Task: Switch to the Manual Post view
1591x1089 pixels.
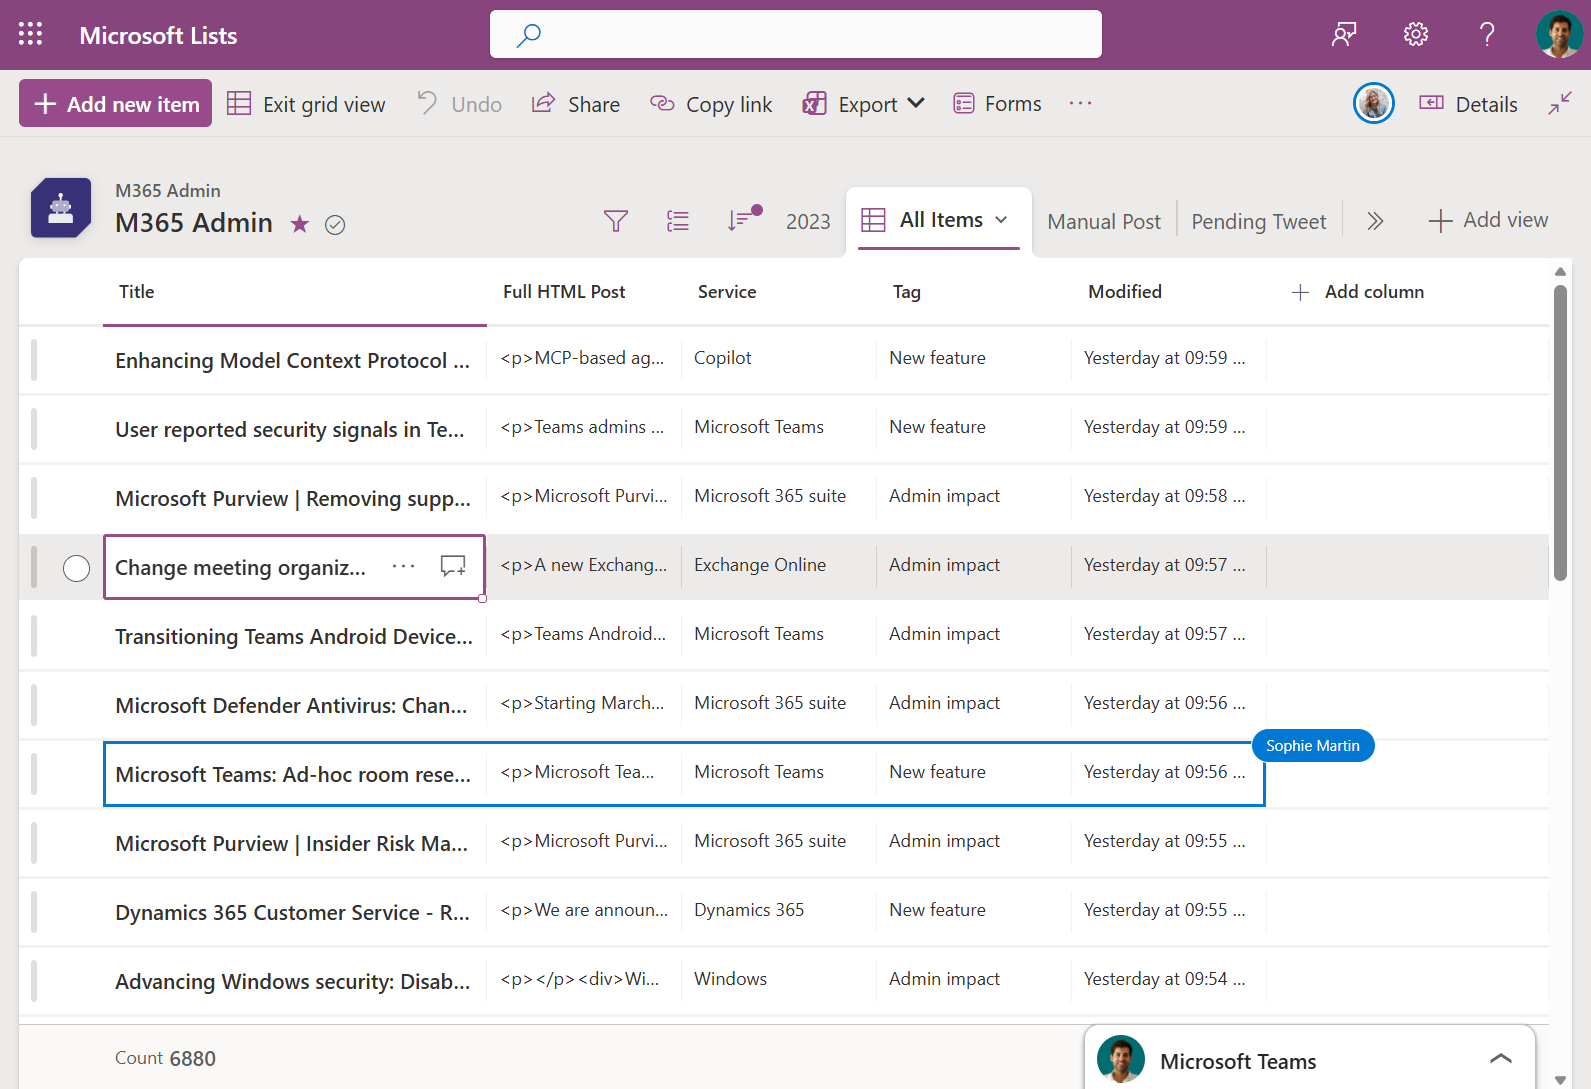Action: (1104, 222)
